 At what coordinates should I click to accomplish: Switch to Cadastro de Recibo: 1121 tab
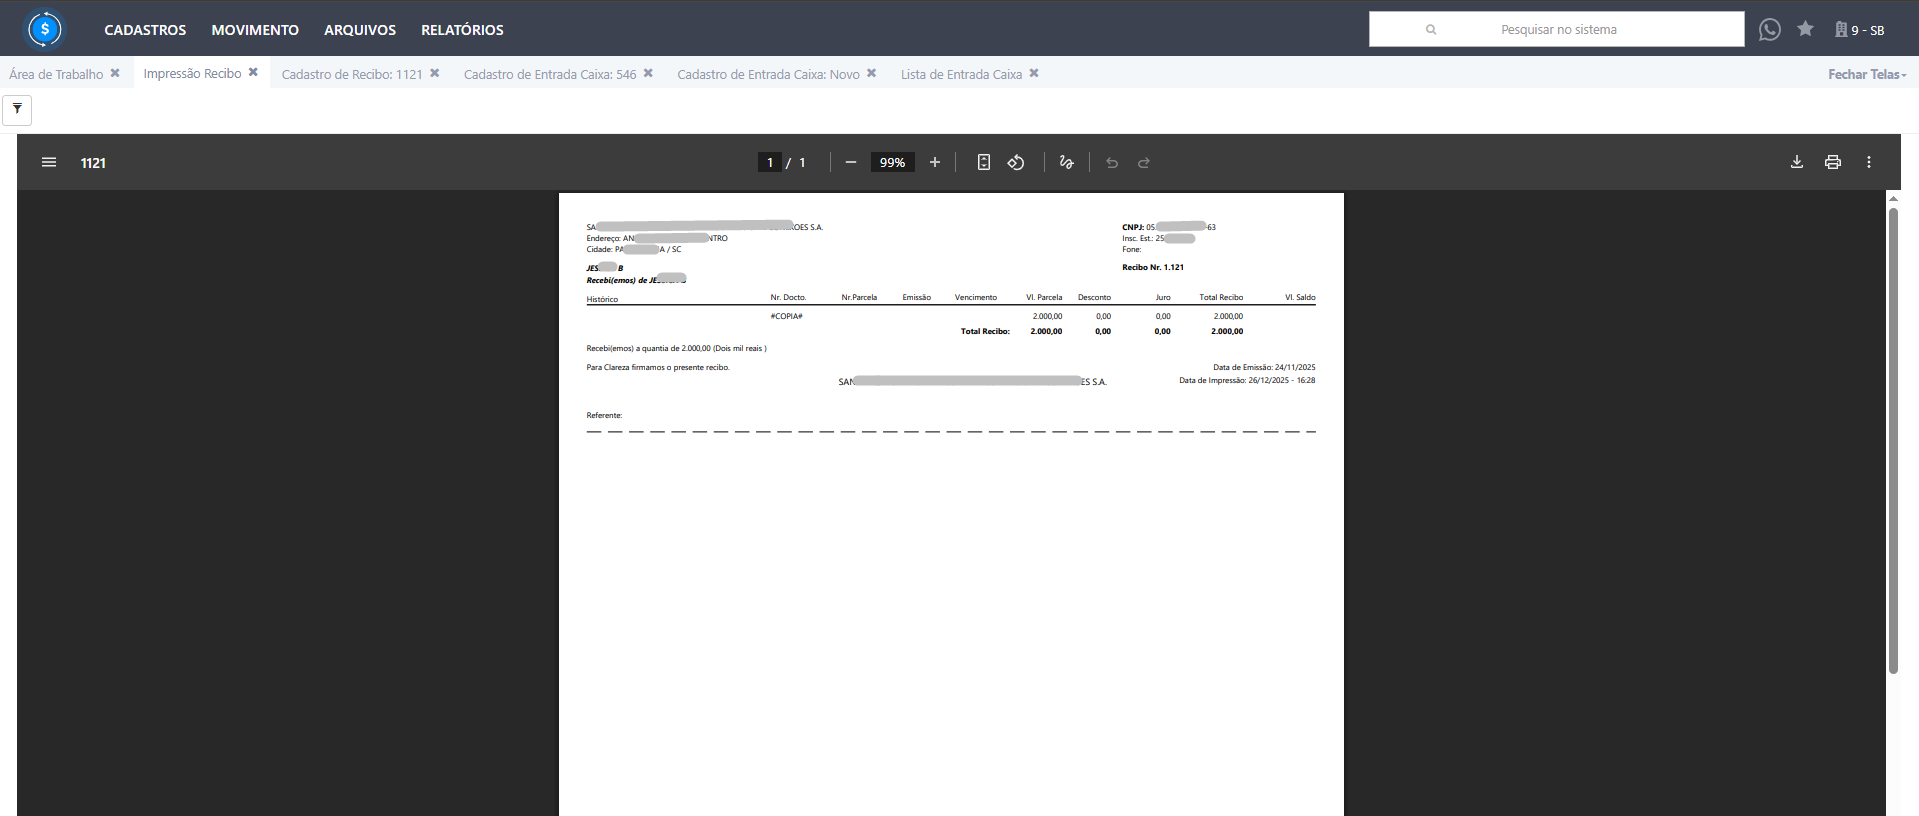351,74
